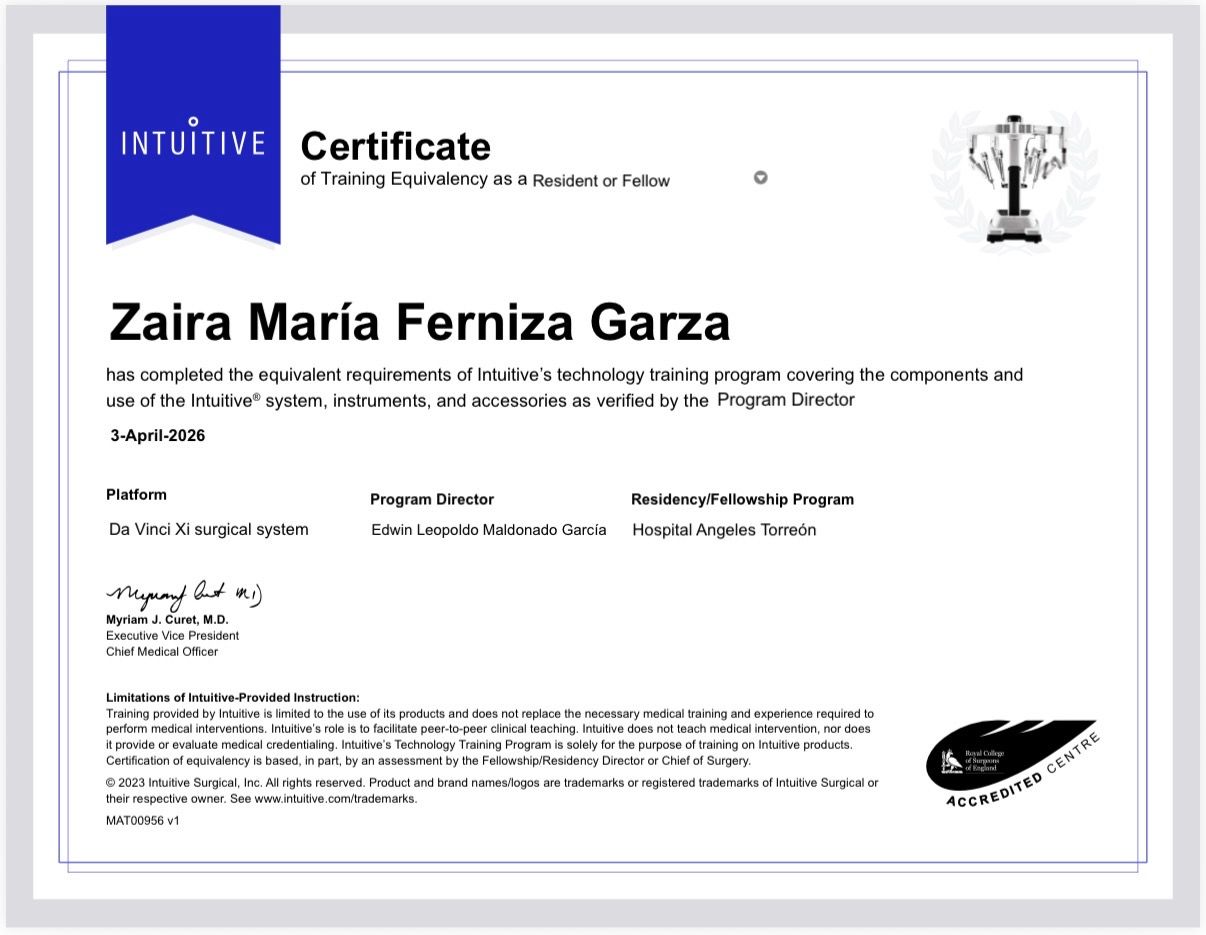Click the Limitations of Intuitive-Provided Instruction heading
This screenshot has width=1206, height=935.
232,698
